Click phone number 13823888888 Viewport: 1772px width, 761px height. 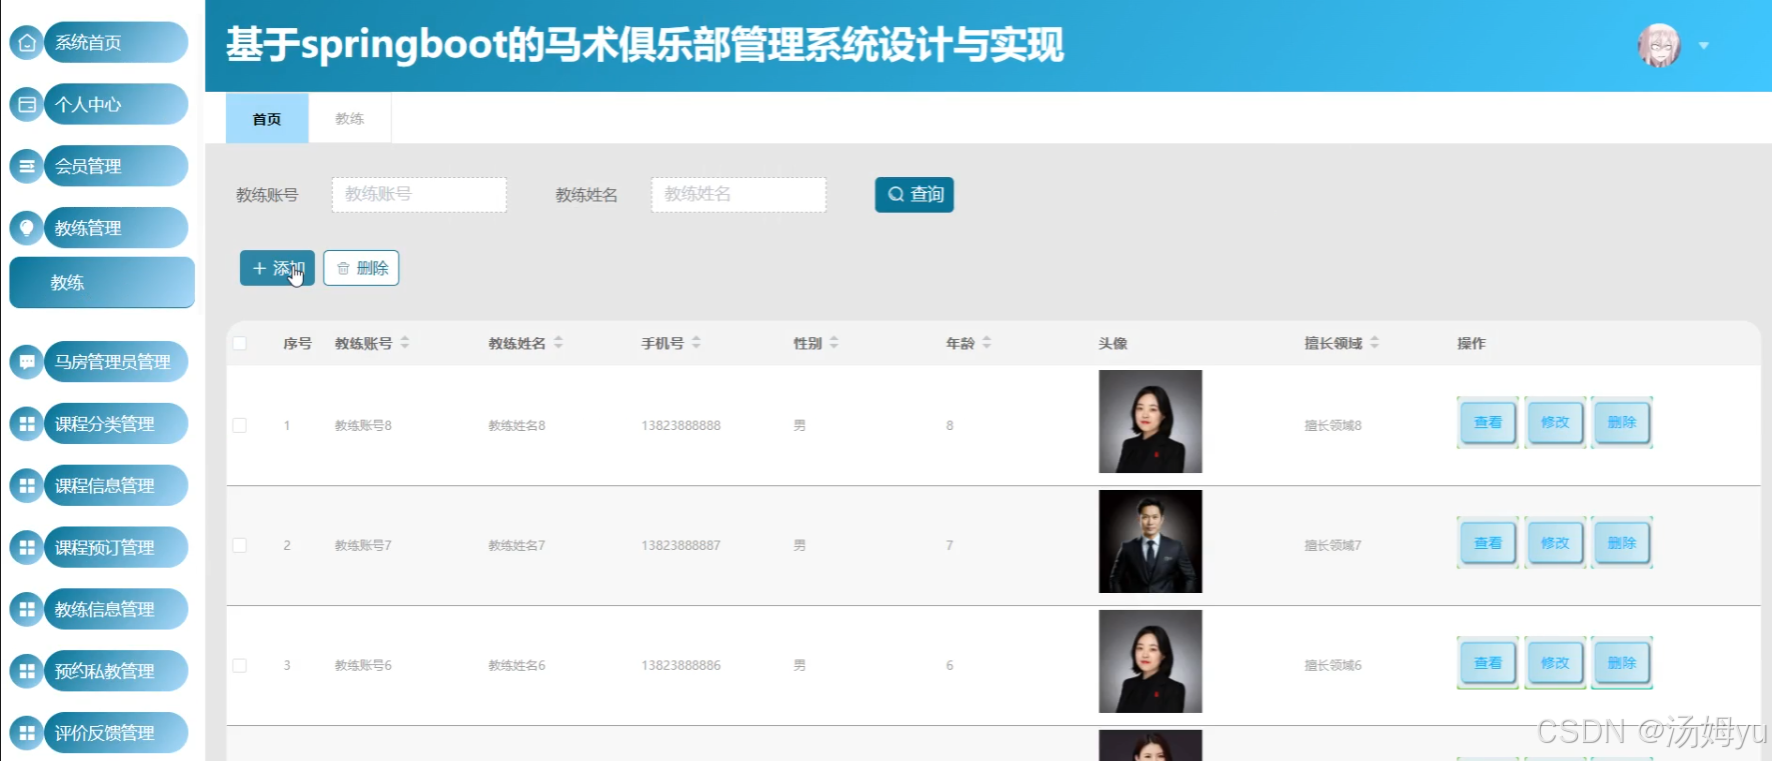(x=681, y=426)
